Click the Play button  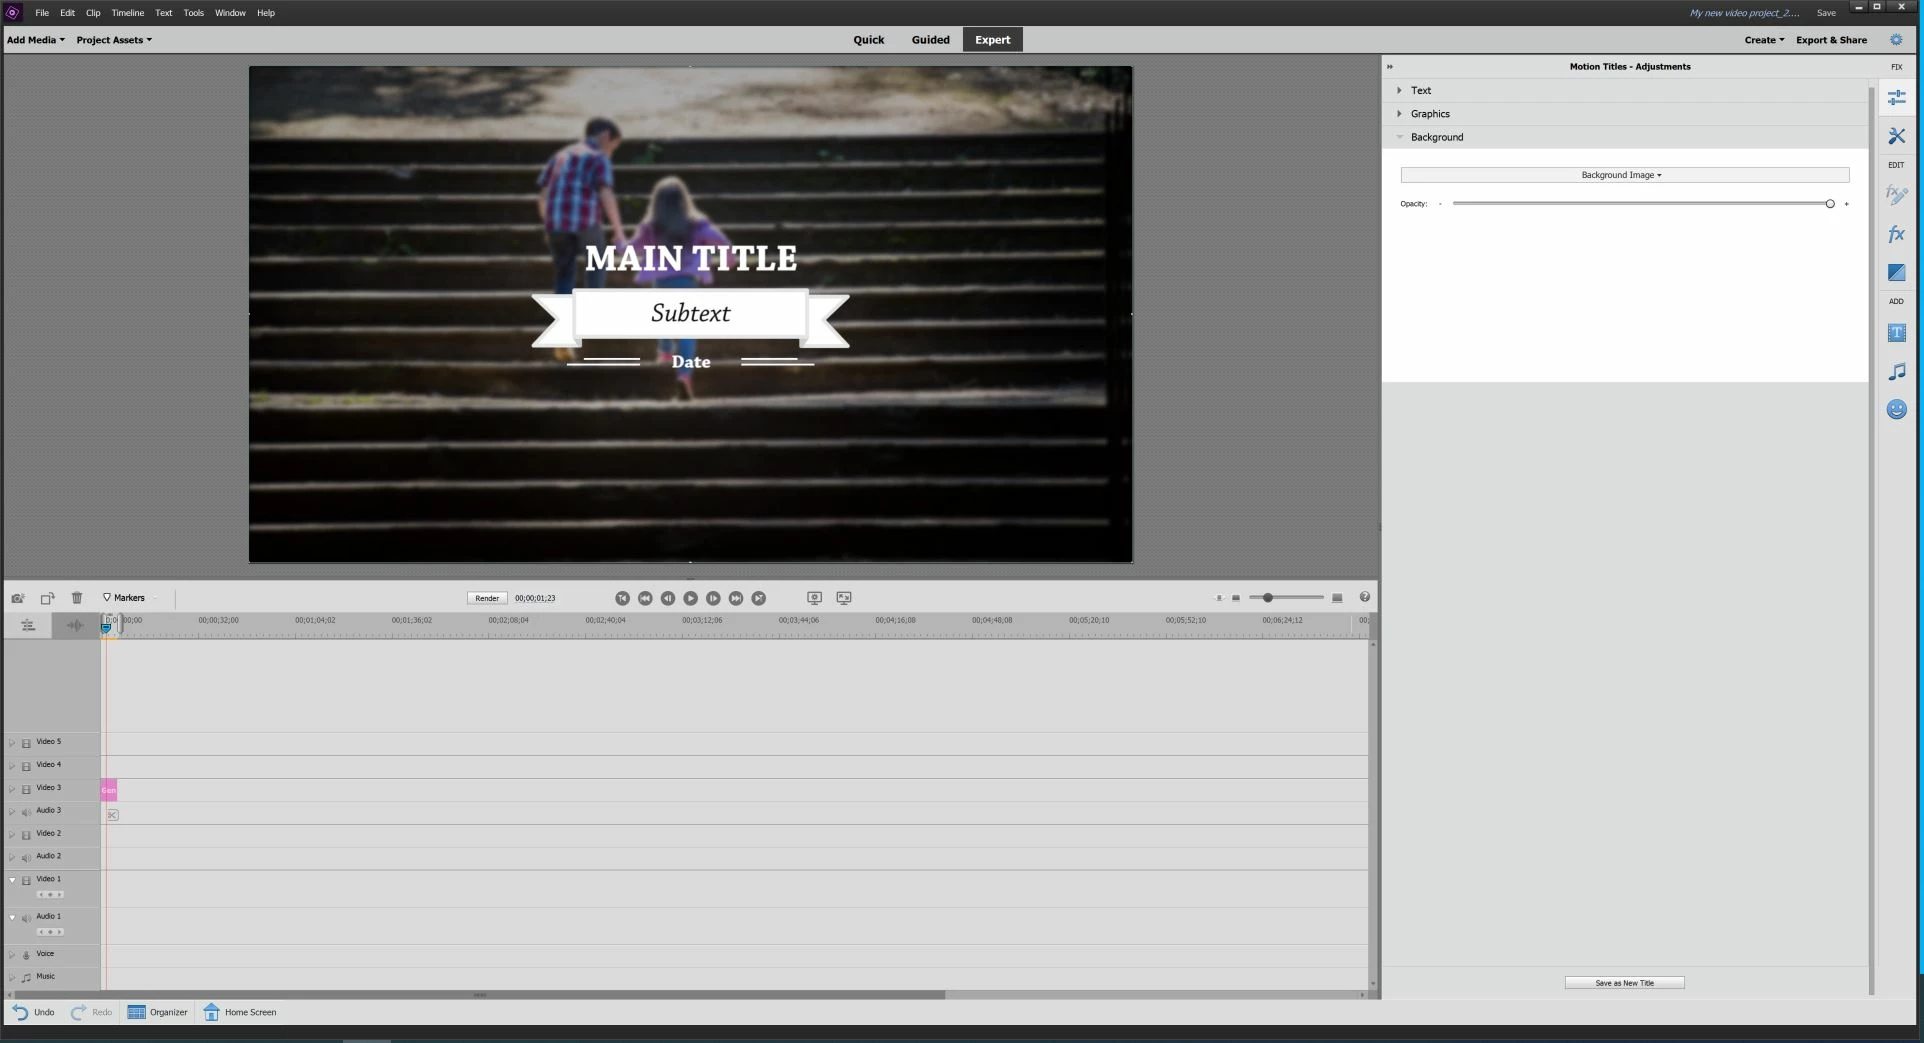coord(690,598)
